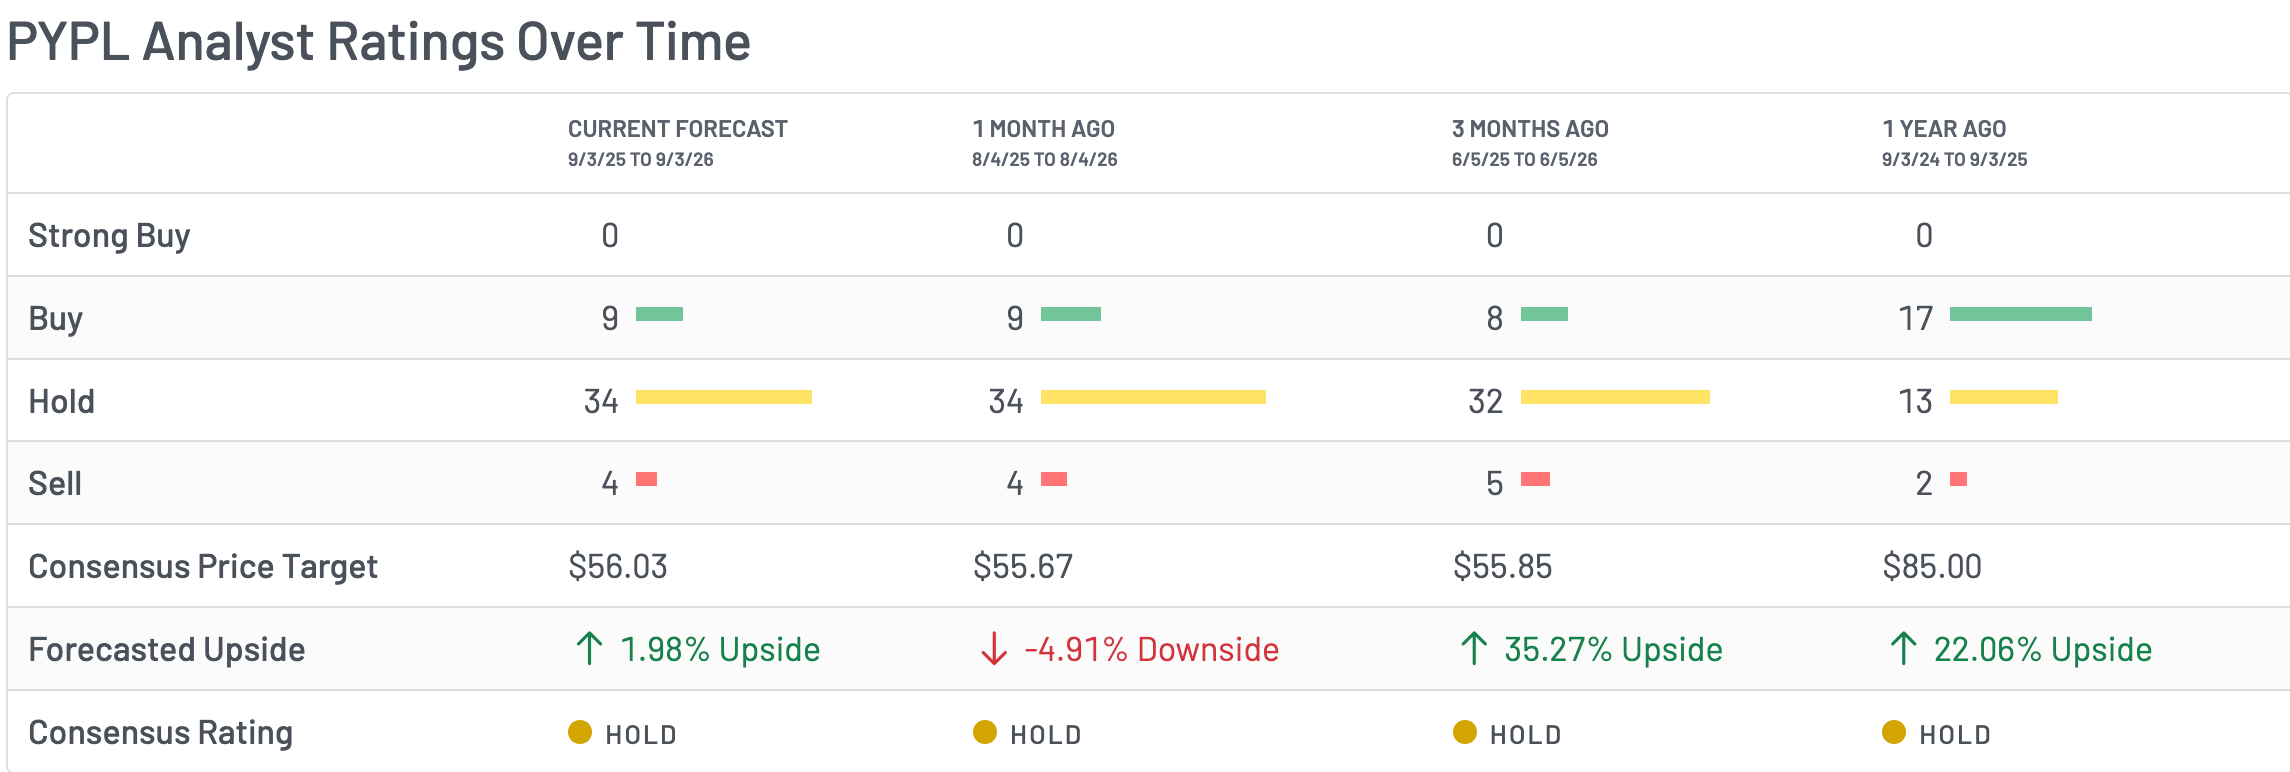Click the green Buy bar in Current Forecast column
This screenshot has height=772, width=2290.
click(x=659, y=314)
